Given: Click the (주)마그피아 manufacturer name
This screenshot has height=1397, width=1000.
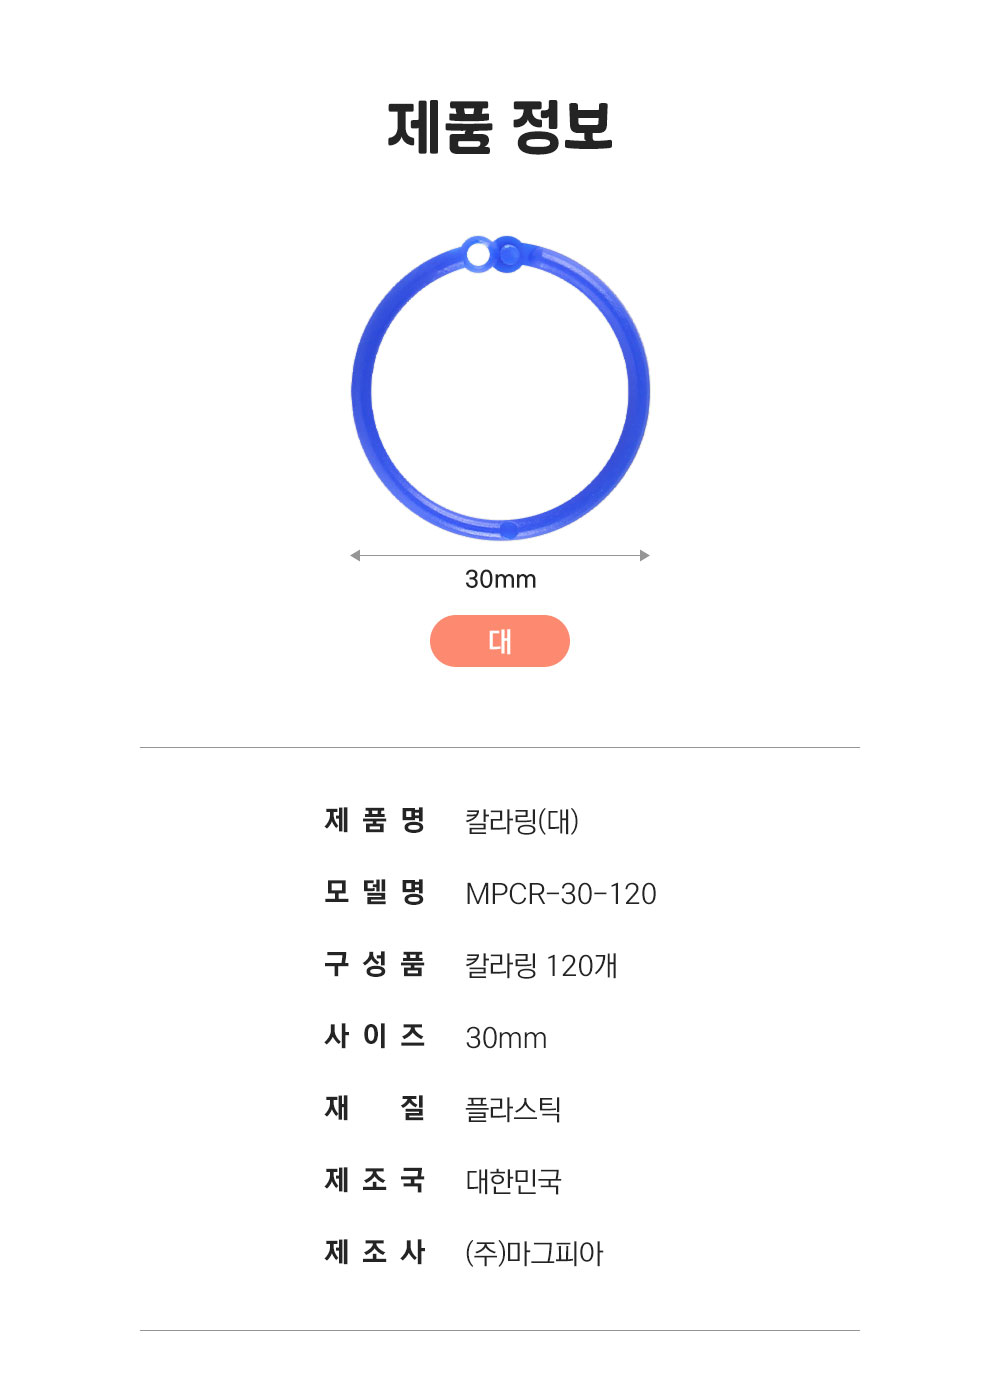Looking at the screenshot, I should [x=534, y=1253].
